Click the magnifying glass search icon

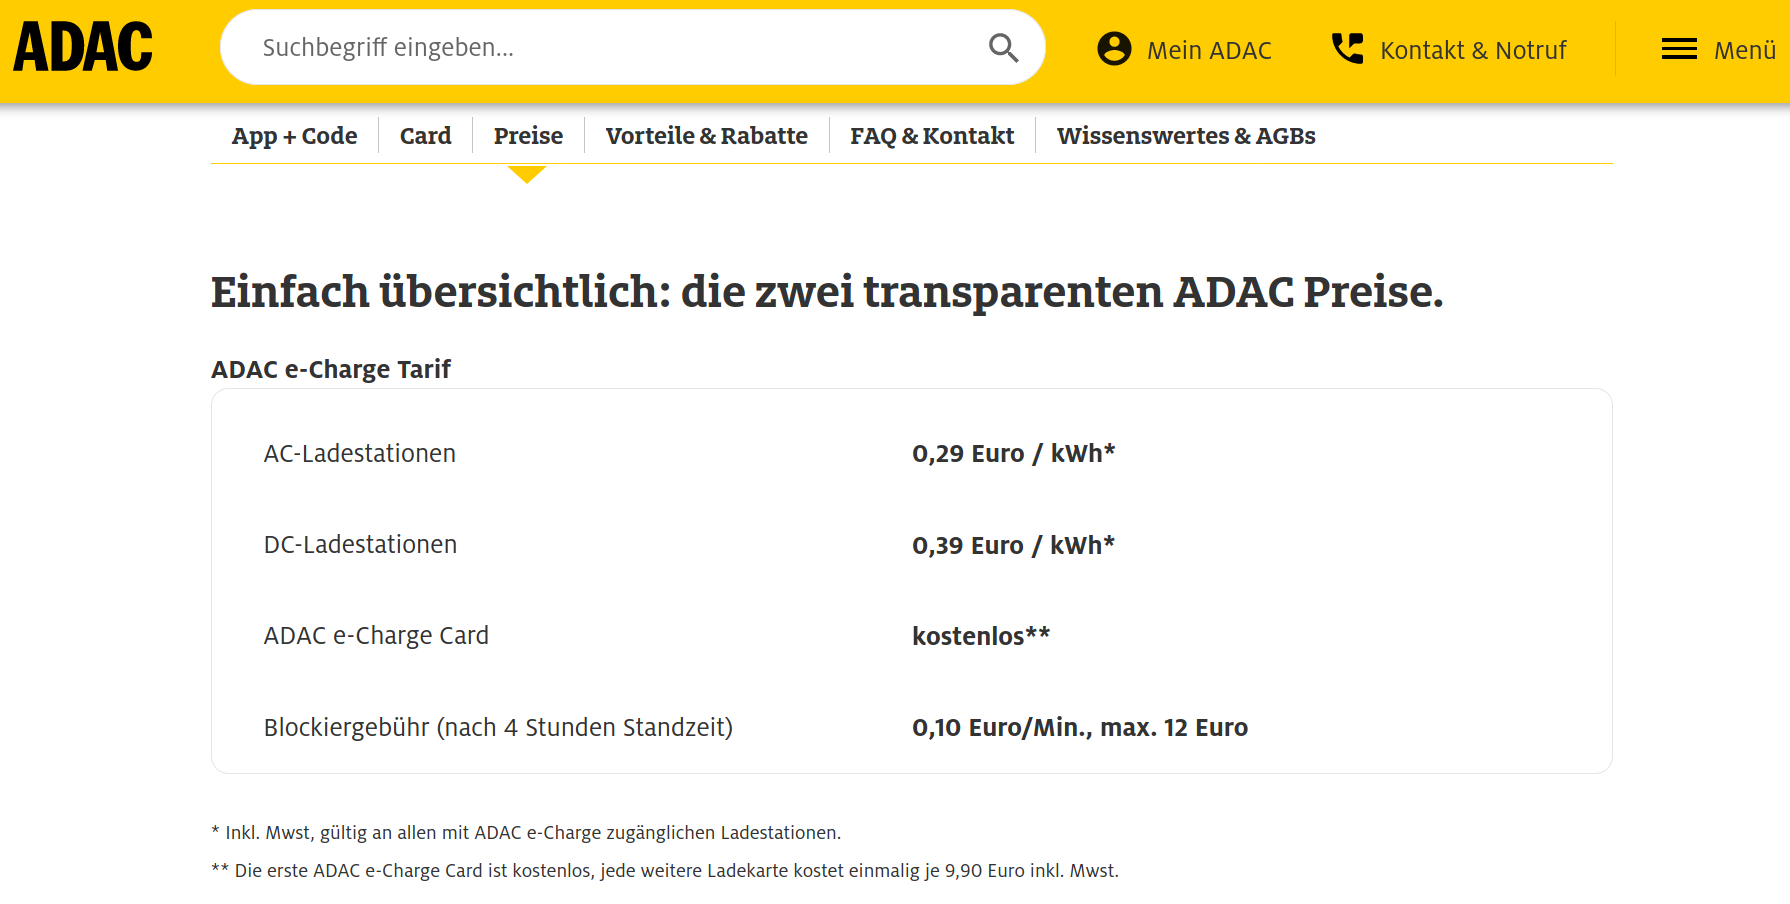pyautogui.click(x=1003, y=47)
